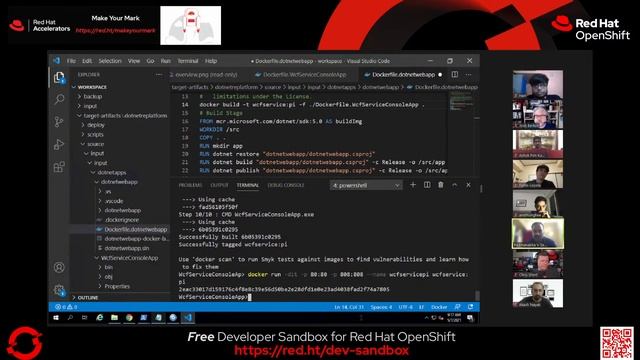This screenshot has height=360, width=640.
Task: Create a new terminal with plus icon
Action: tap(413, 185)
